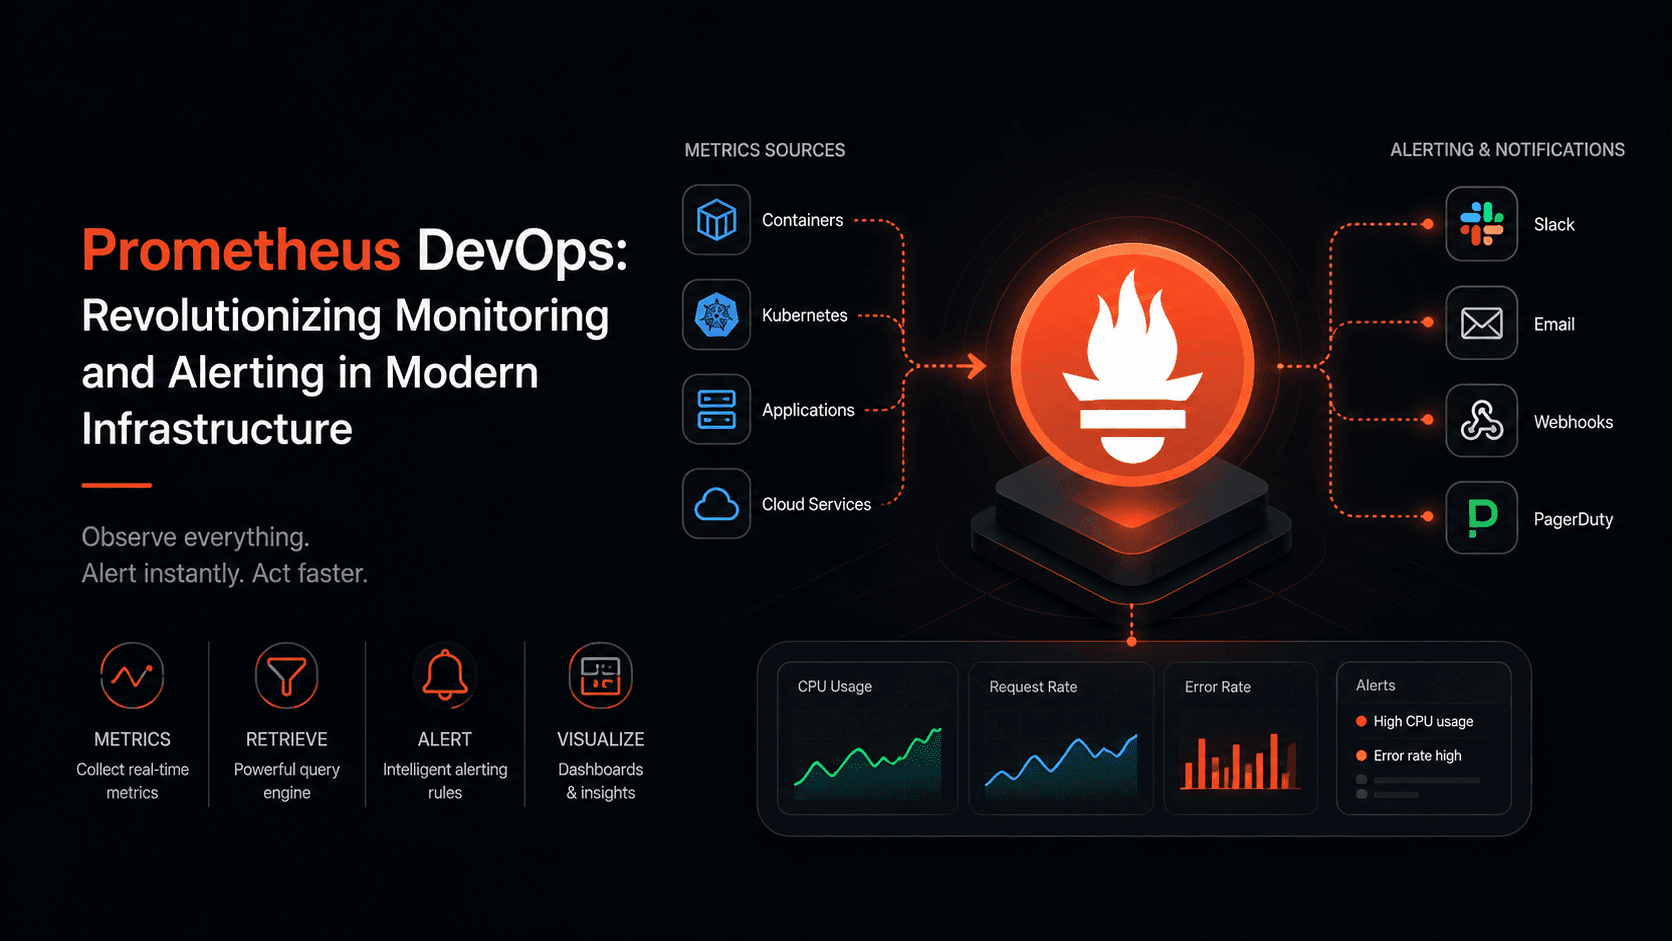Viewport: 1672px width, 941px height.
Task: Click the central Prometheus flame logo
Action: pos(1132,365)
